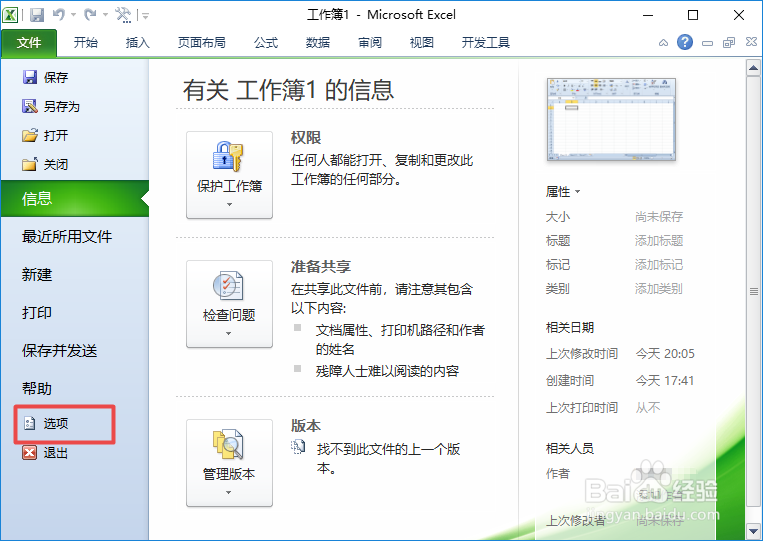Click the vertical scrollbar thumb
Image resolution: width=763 pixels, height=541 pixels.
(x=753, y=291)
